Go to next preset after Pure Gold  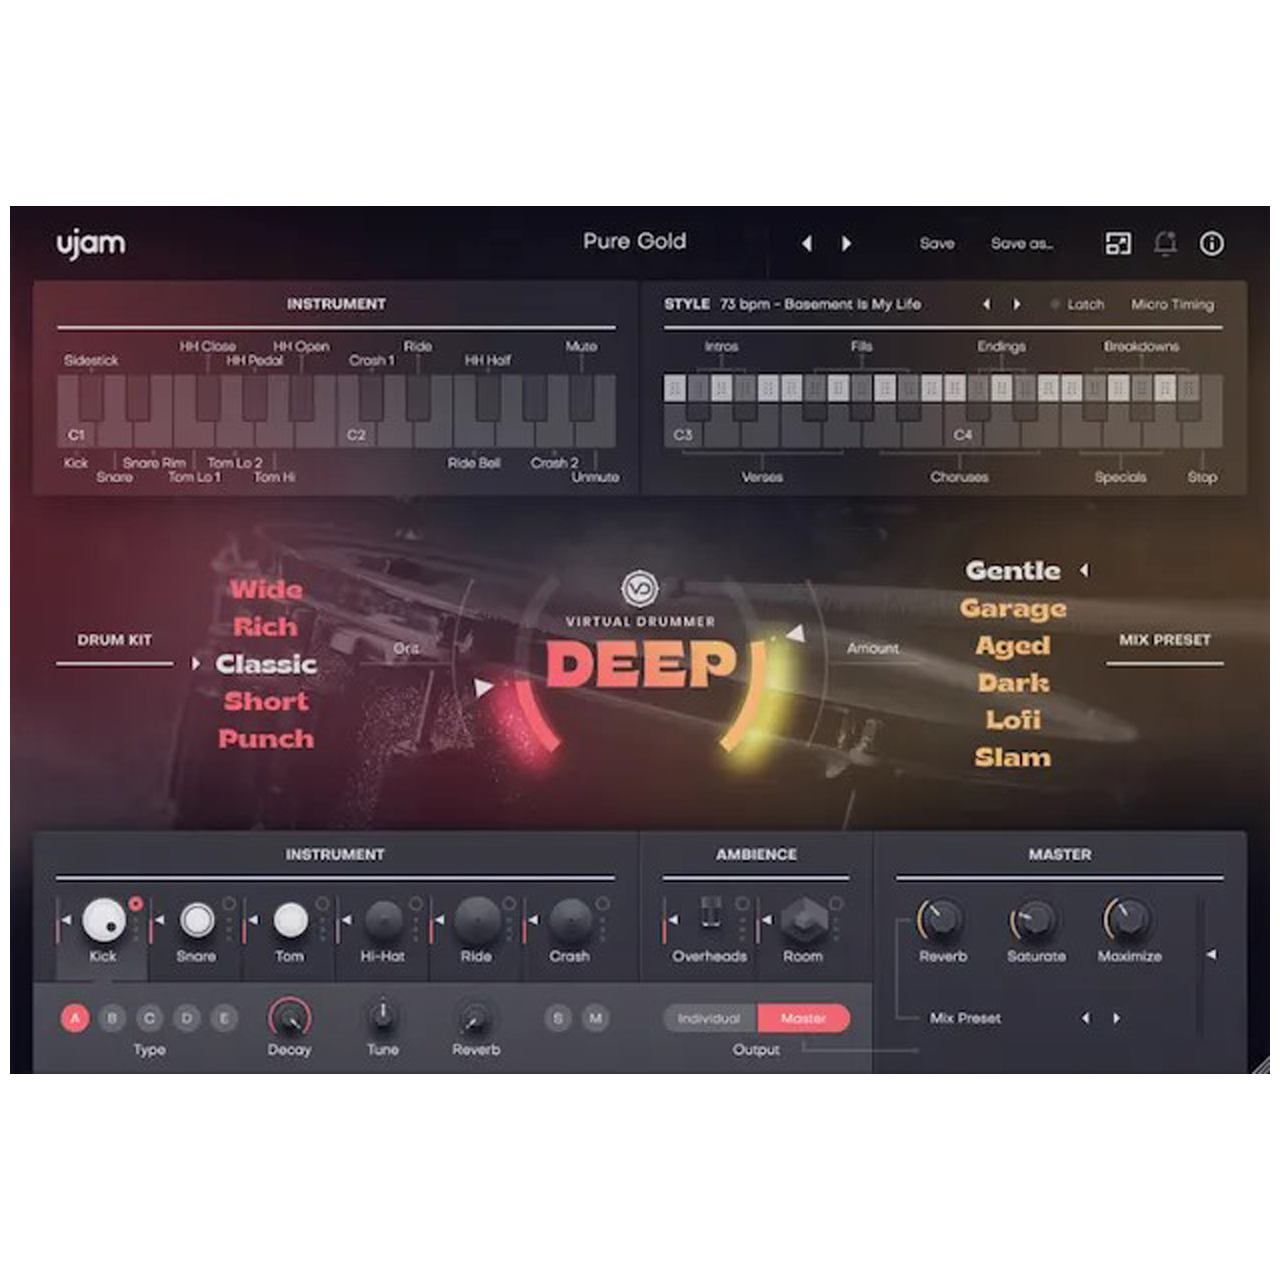coord(846,244)
